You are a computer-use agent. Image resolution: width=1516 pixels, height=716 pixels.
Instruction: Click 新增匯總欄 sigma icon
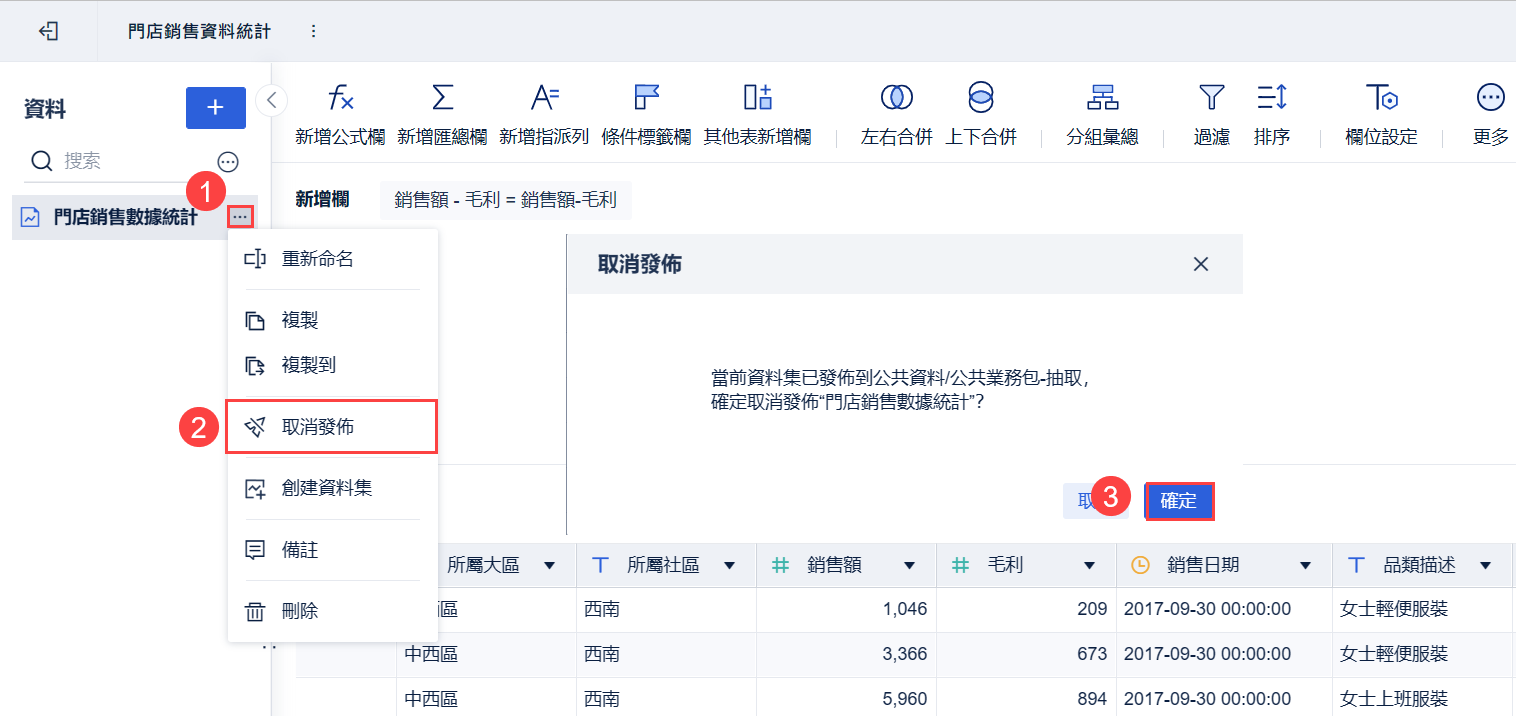pos(442,97)
